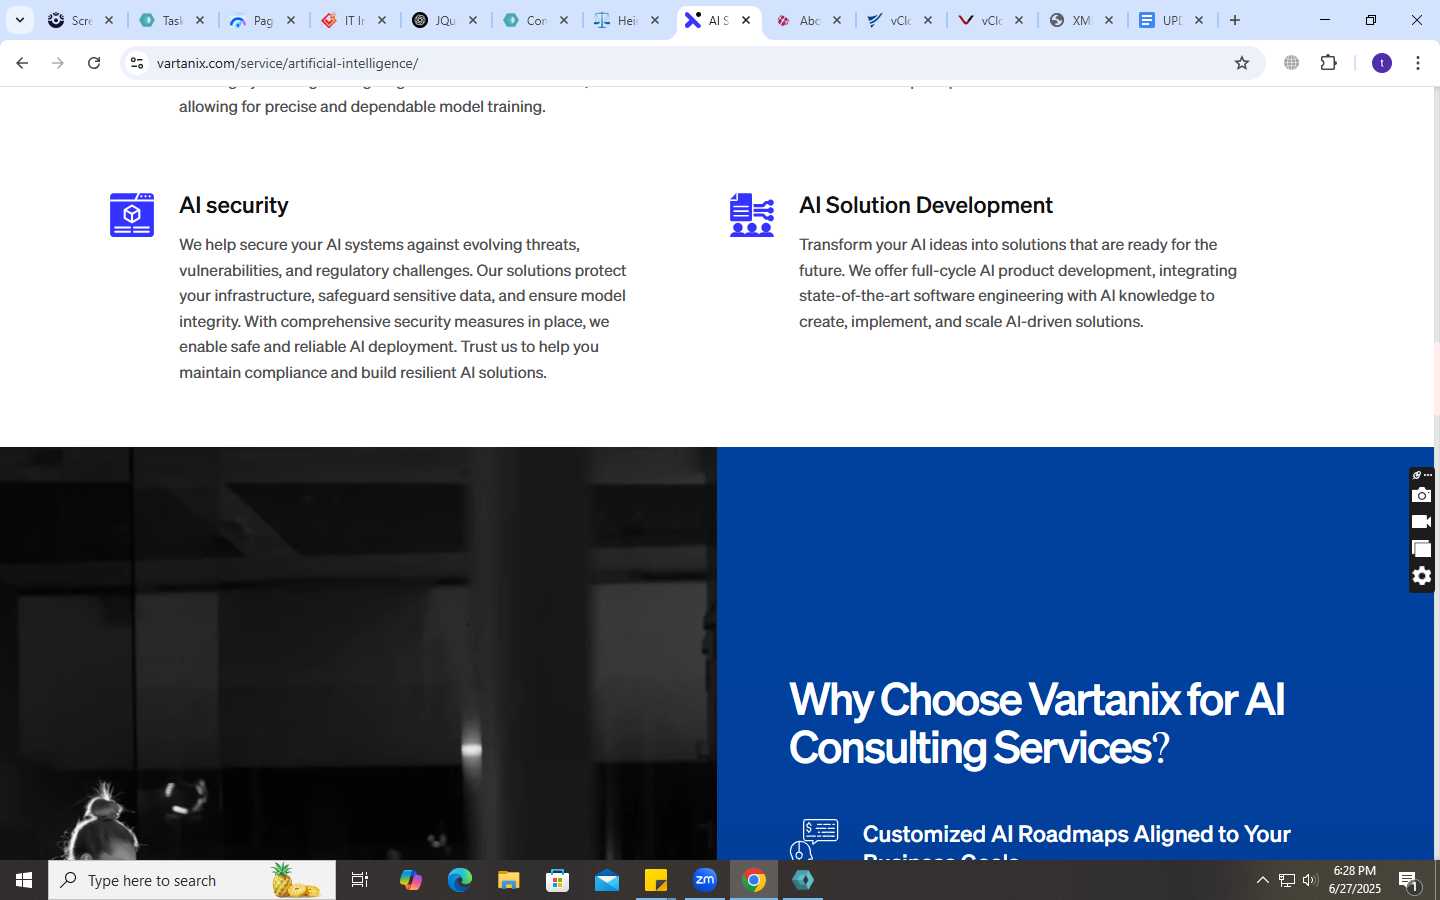
Task: Switch to the 'IT Ir' browser tab
Action: click(353, 20)
